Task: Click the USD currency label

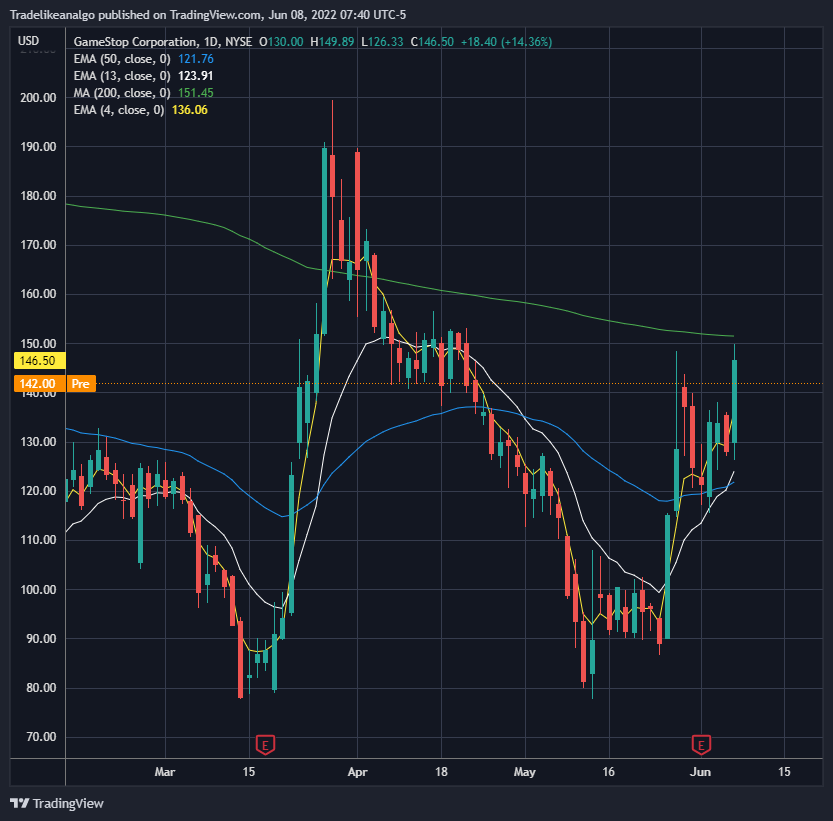Action: [x=29, y=41]
